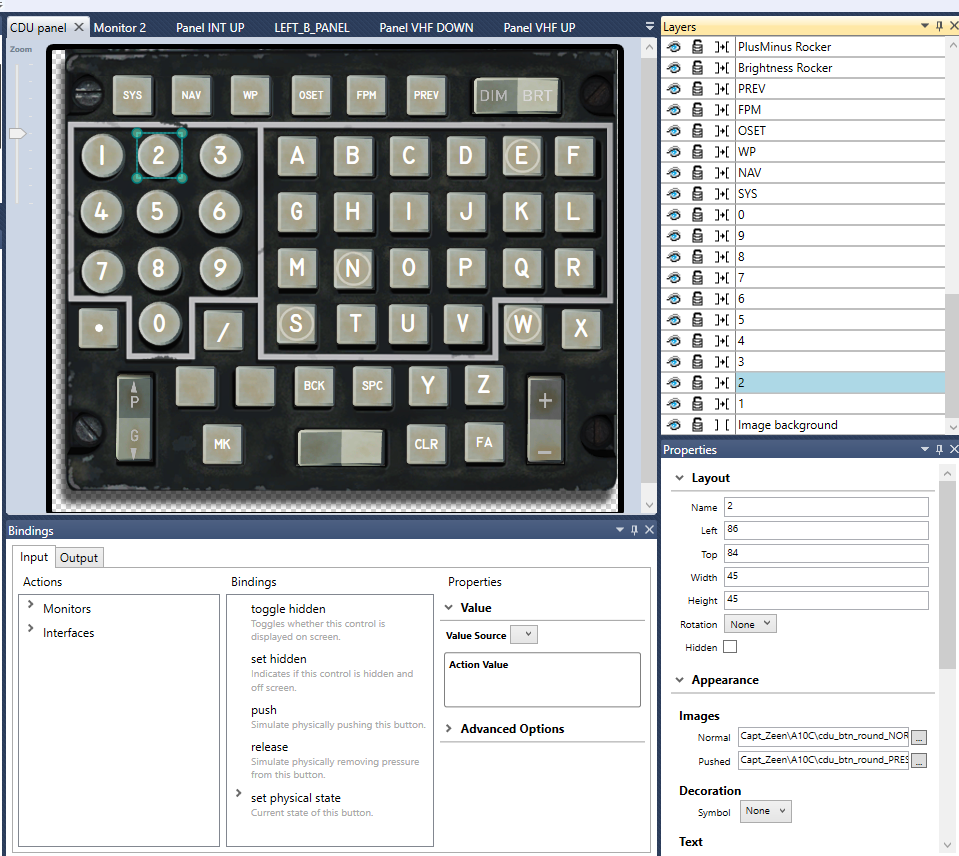Toggle eye icon on PREV layer
Viewport: 959px width, 856px height.
(x=674, y=89)
